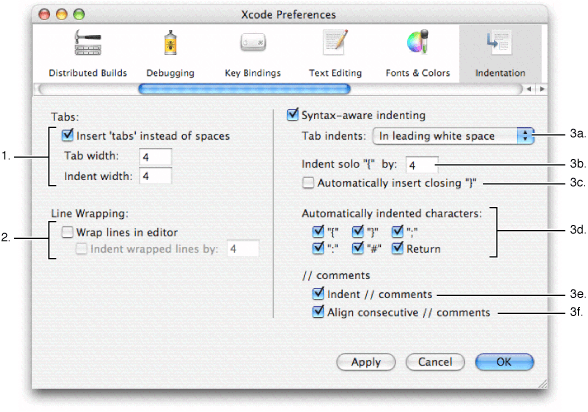Open the Fonts & Colors icon

coord(417,41)
